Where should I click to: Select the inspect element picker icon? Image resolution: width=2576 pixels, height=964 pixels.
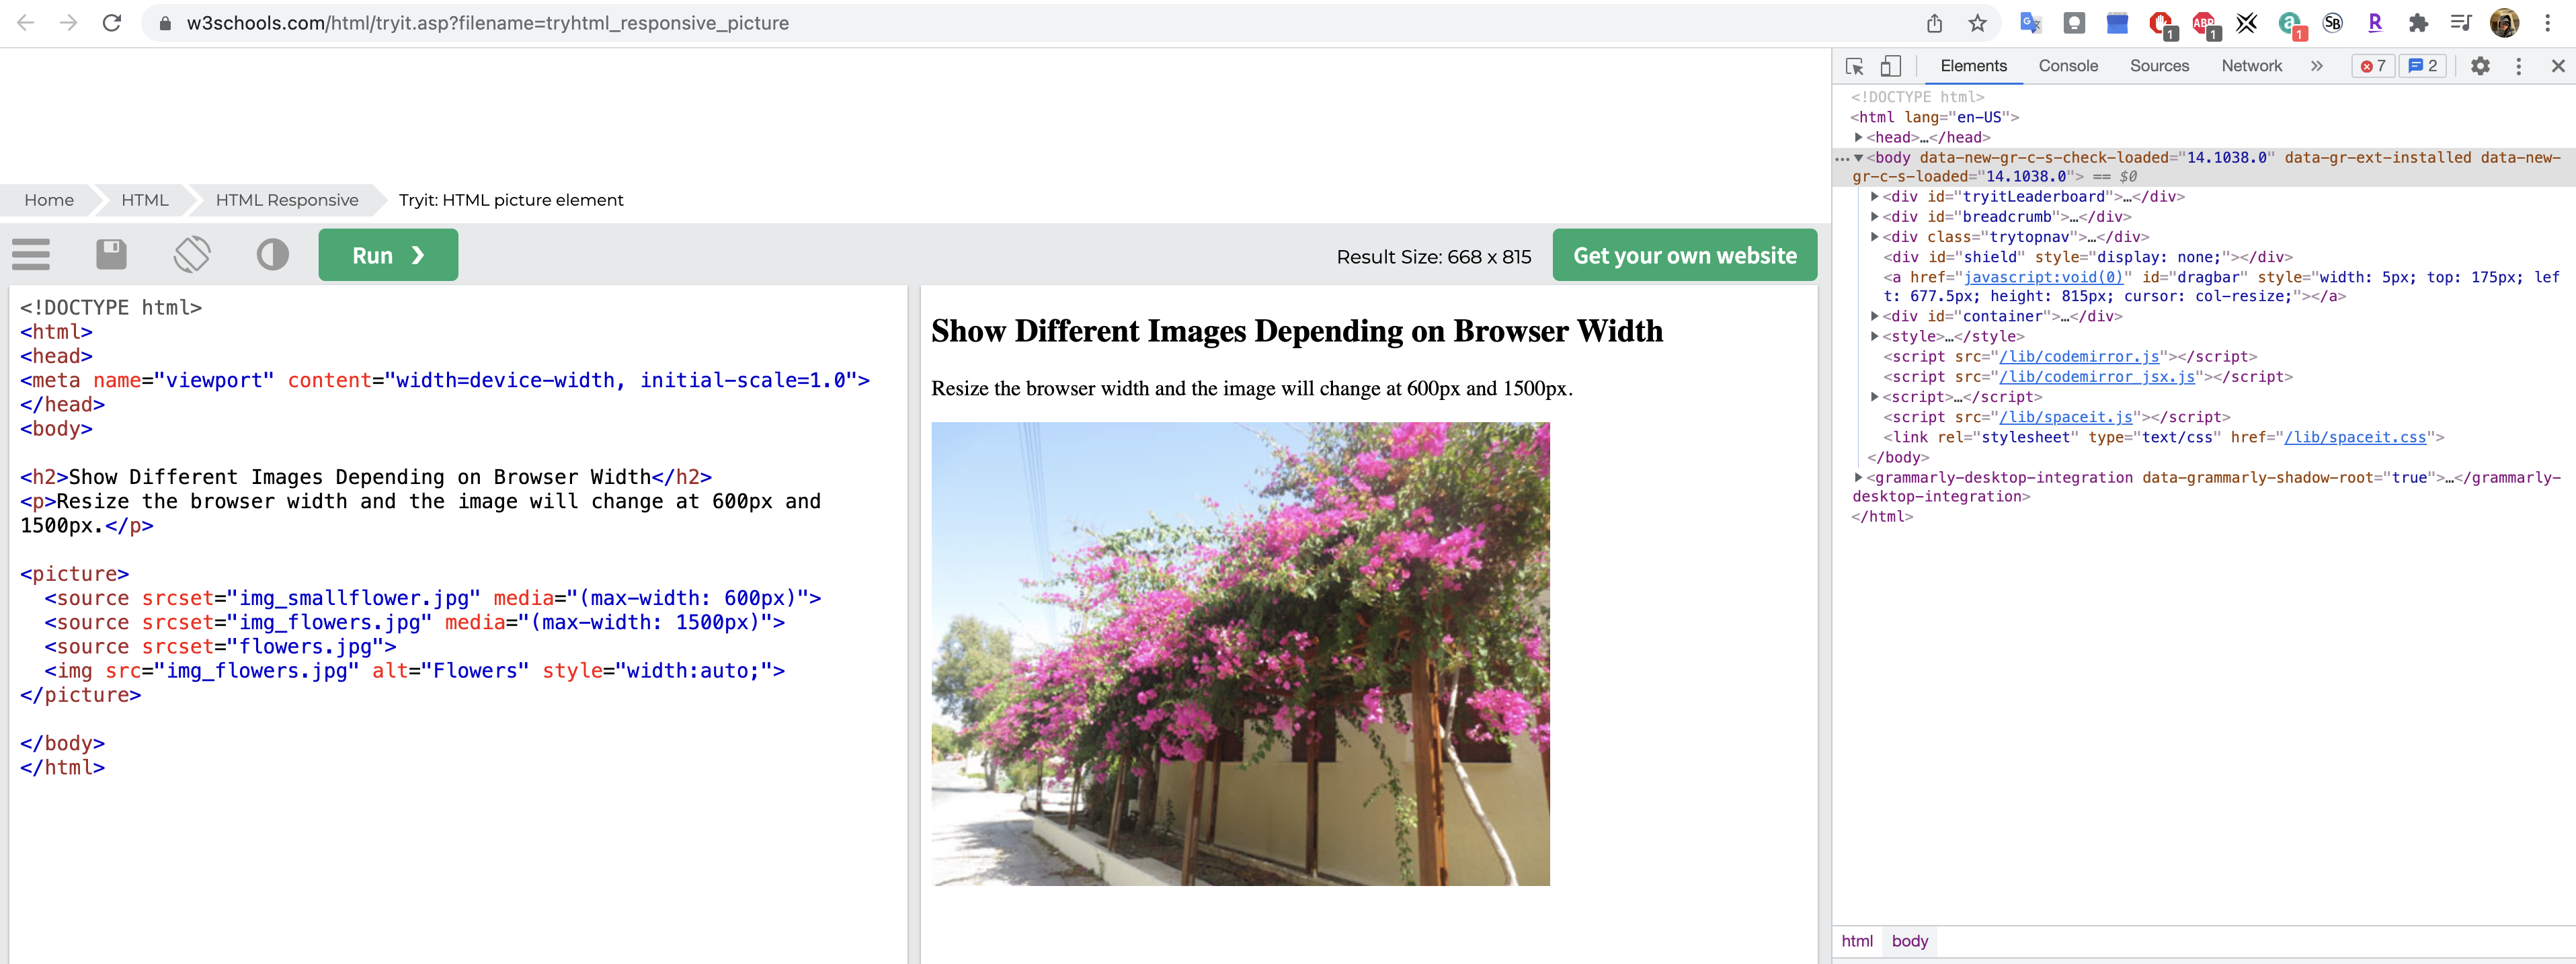click(1854, 66)
